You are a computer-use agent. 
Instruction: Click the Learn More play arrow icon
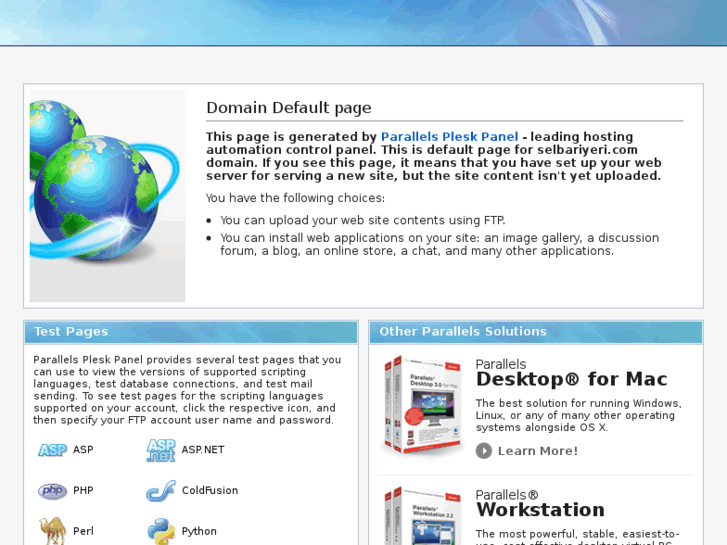(x=484, y=451)
